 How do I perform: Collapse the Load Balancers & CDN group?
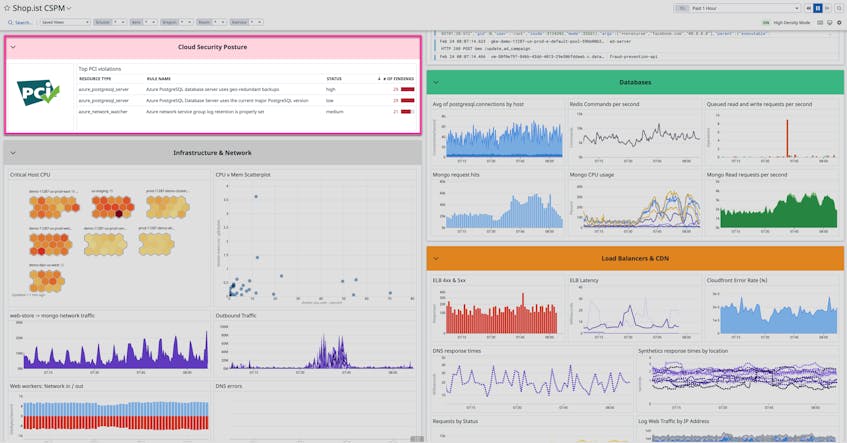(436, 259)
